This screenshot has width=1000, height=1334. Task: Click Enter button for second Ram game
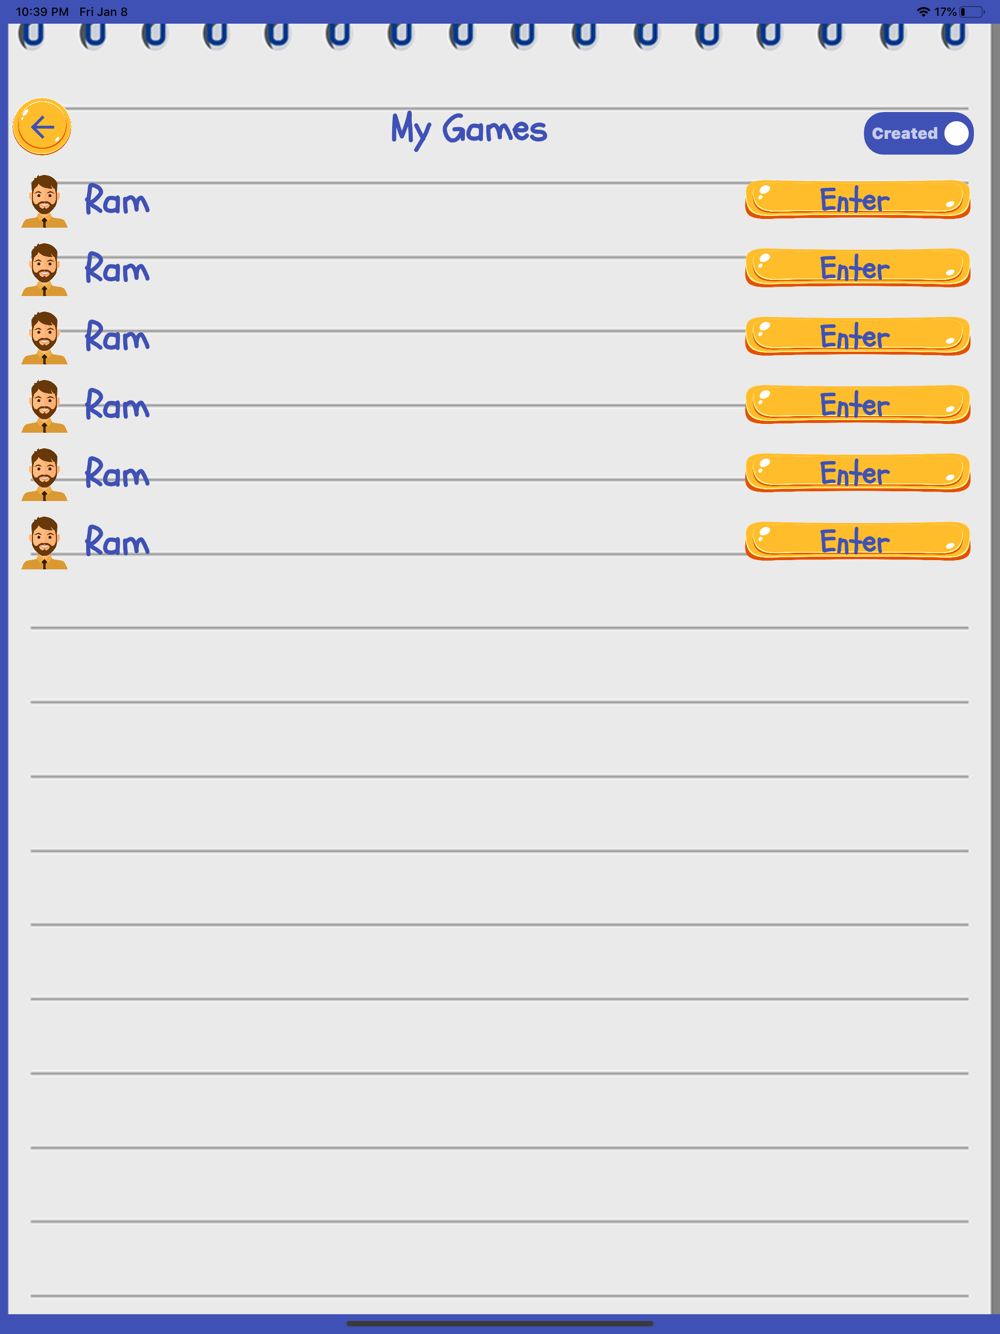pyautogui.click(x=858, y=268)
